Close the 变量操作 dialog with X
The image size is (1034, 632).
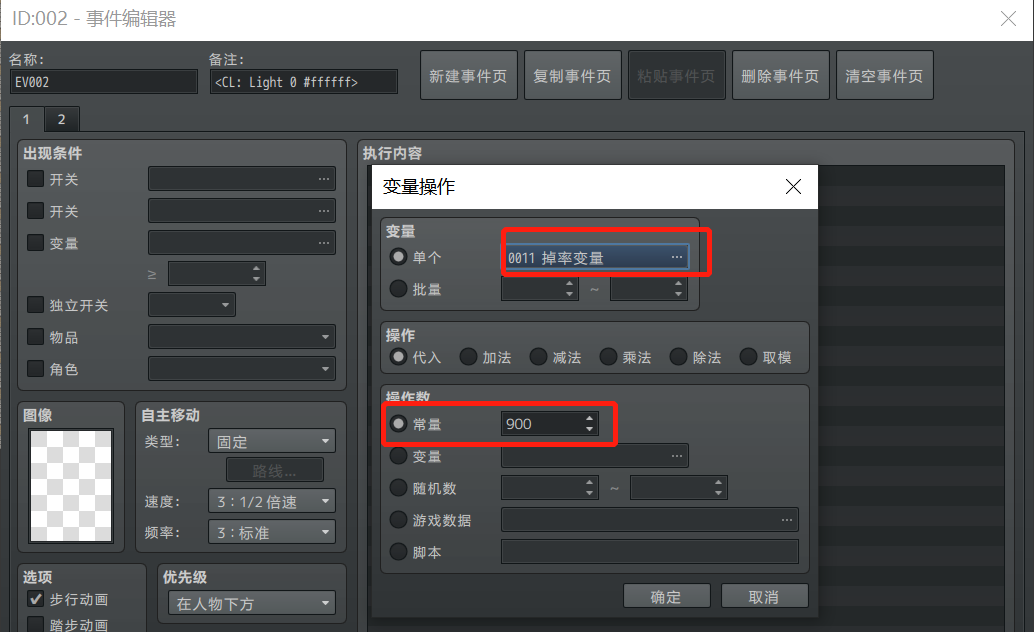(793, 187)
